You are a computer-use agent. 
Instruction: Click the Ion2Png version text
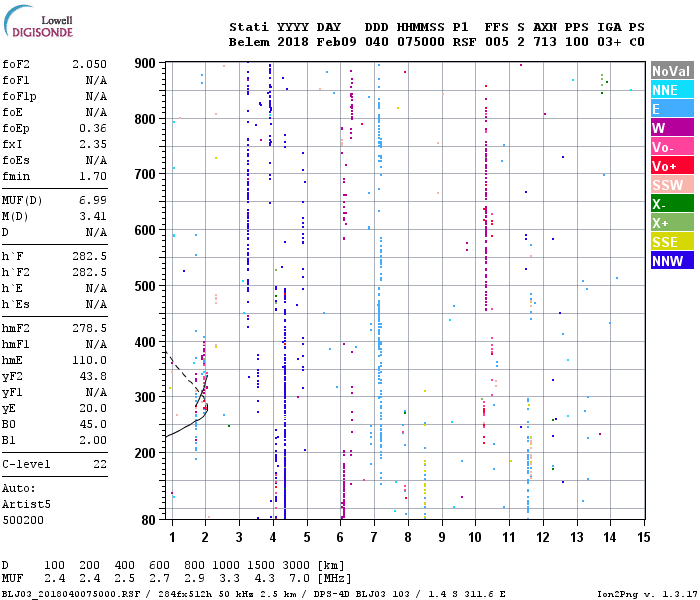646,594
